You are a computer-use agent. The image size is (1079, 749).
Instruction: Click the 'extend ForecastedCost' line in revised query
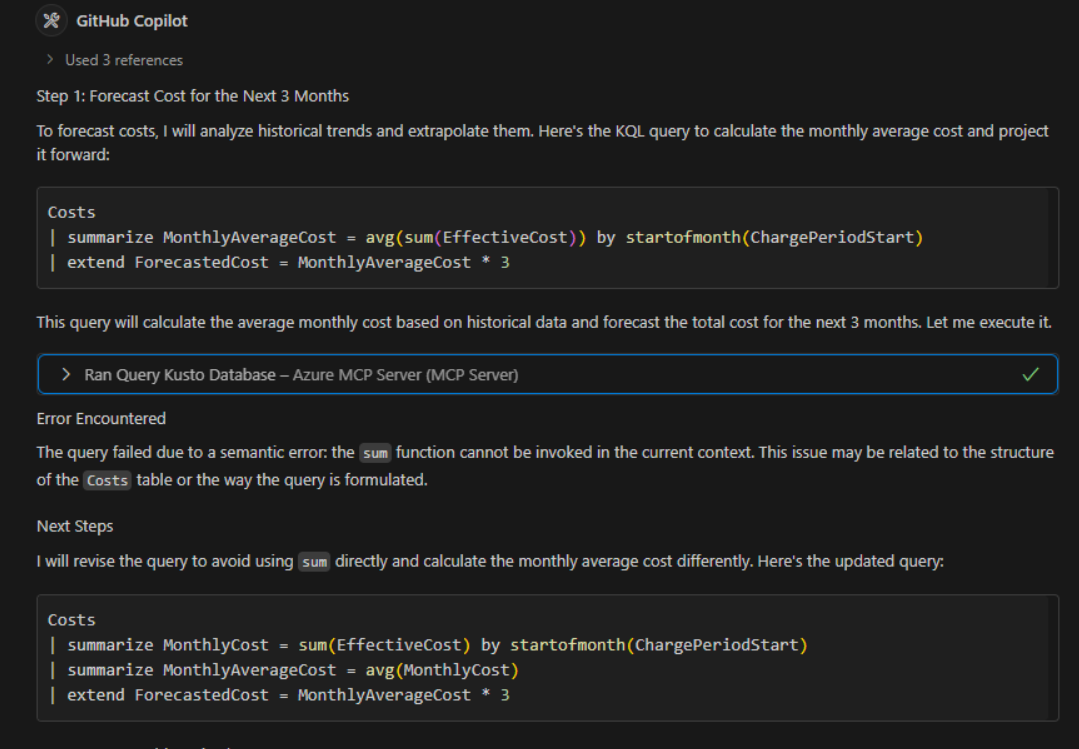click(x=279, y=695)
